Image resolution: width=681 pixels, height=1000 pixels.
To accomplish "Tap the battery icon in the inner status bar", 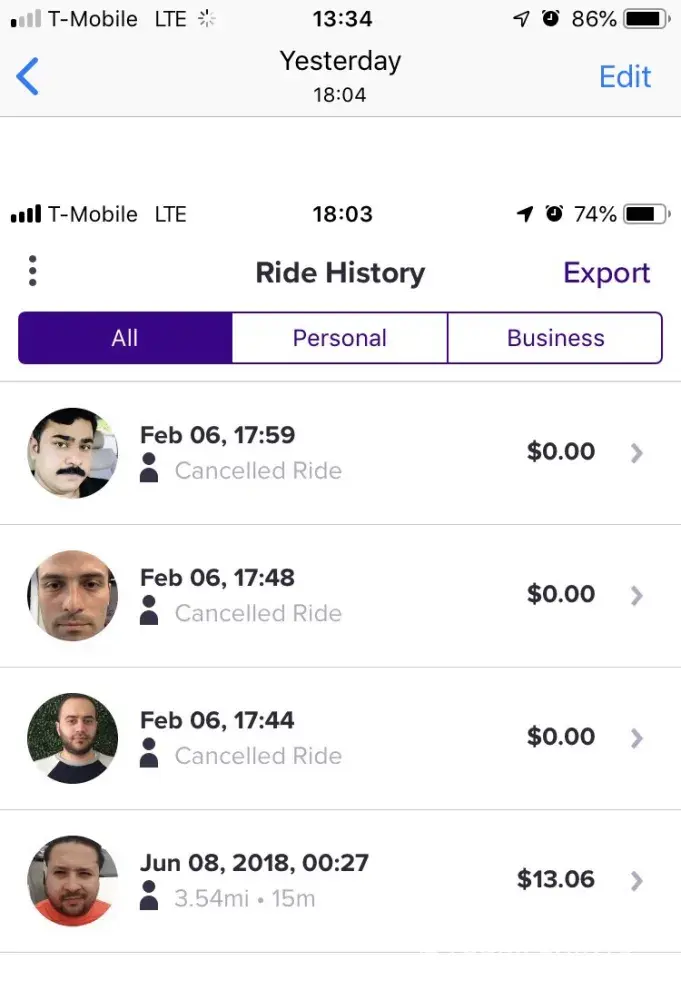I will [x=645, y=214].
